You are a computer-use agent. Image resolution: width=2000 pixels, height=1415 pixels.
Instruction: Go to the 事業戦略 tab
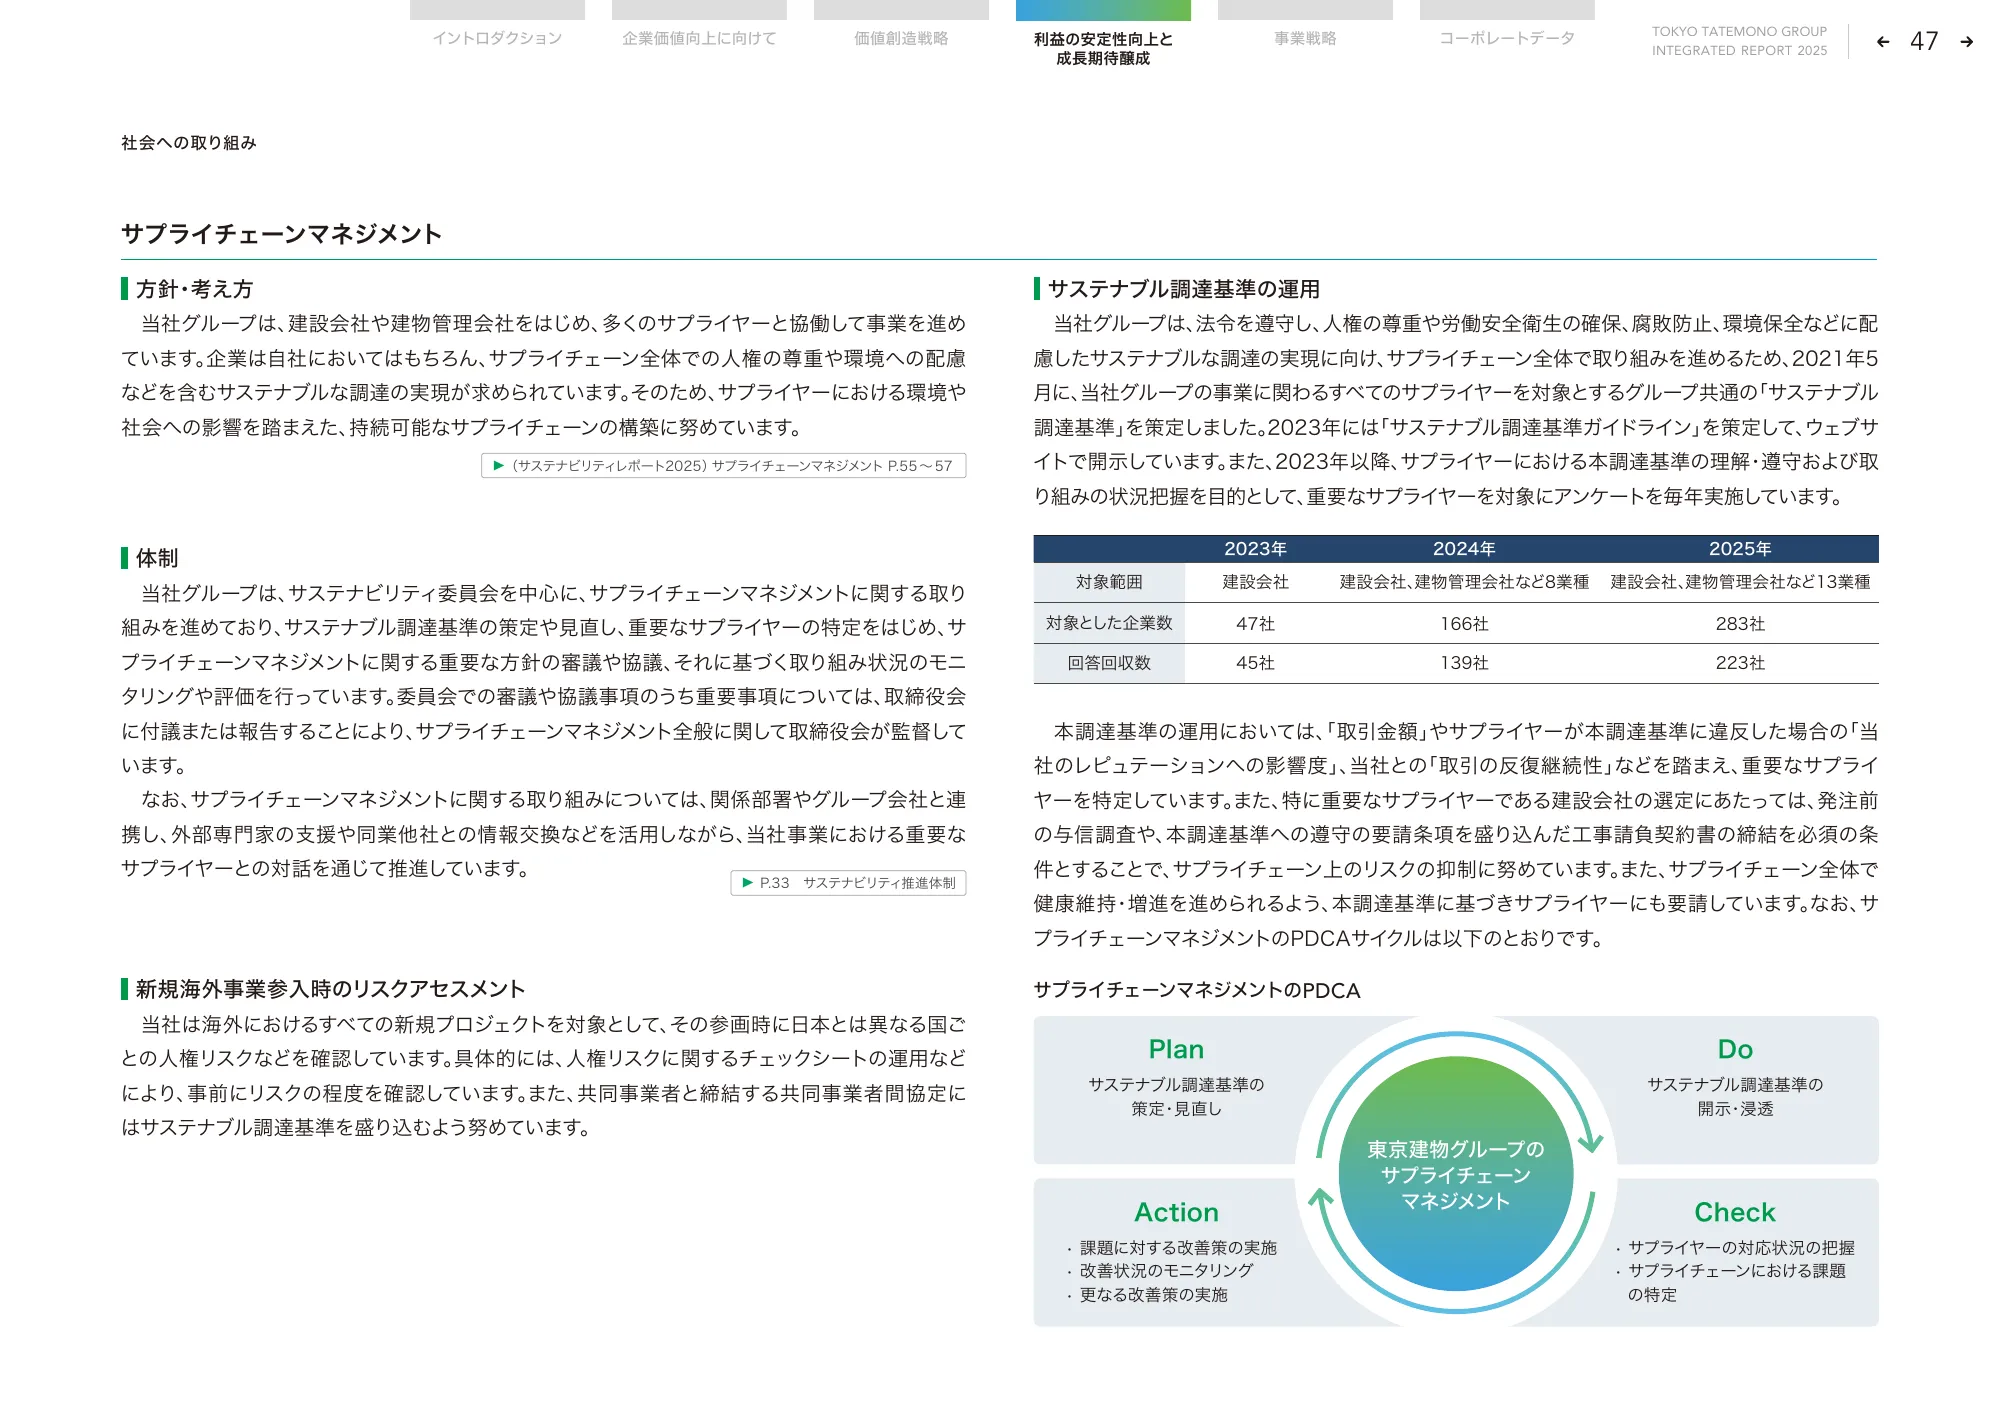(1305, 38)
